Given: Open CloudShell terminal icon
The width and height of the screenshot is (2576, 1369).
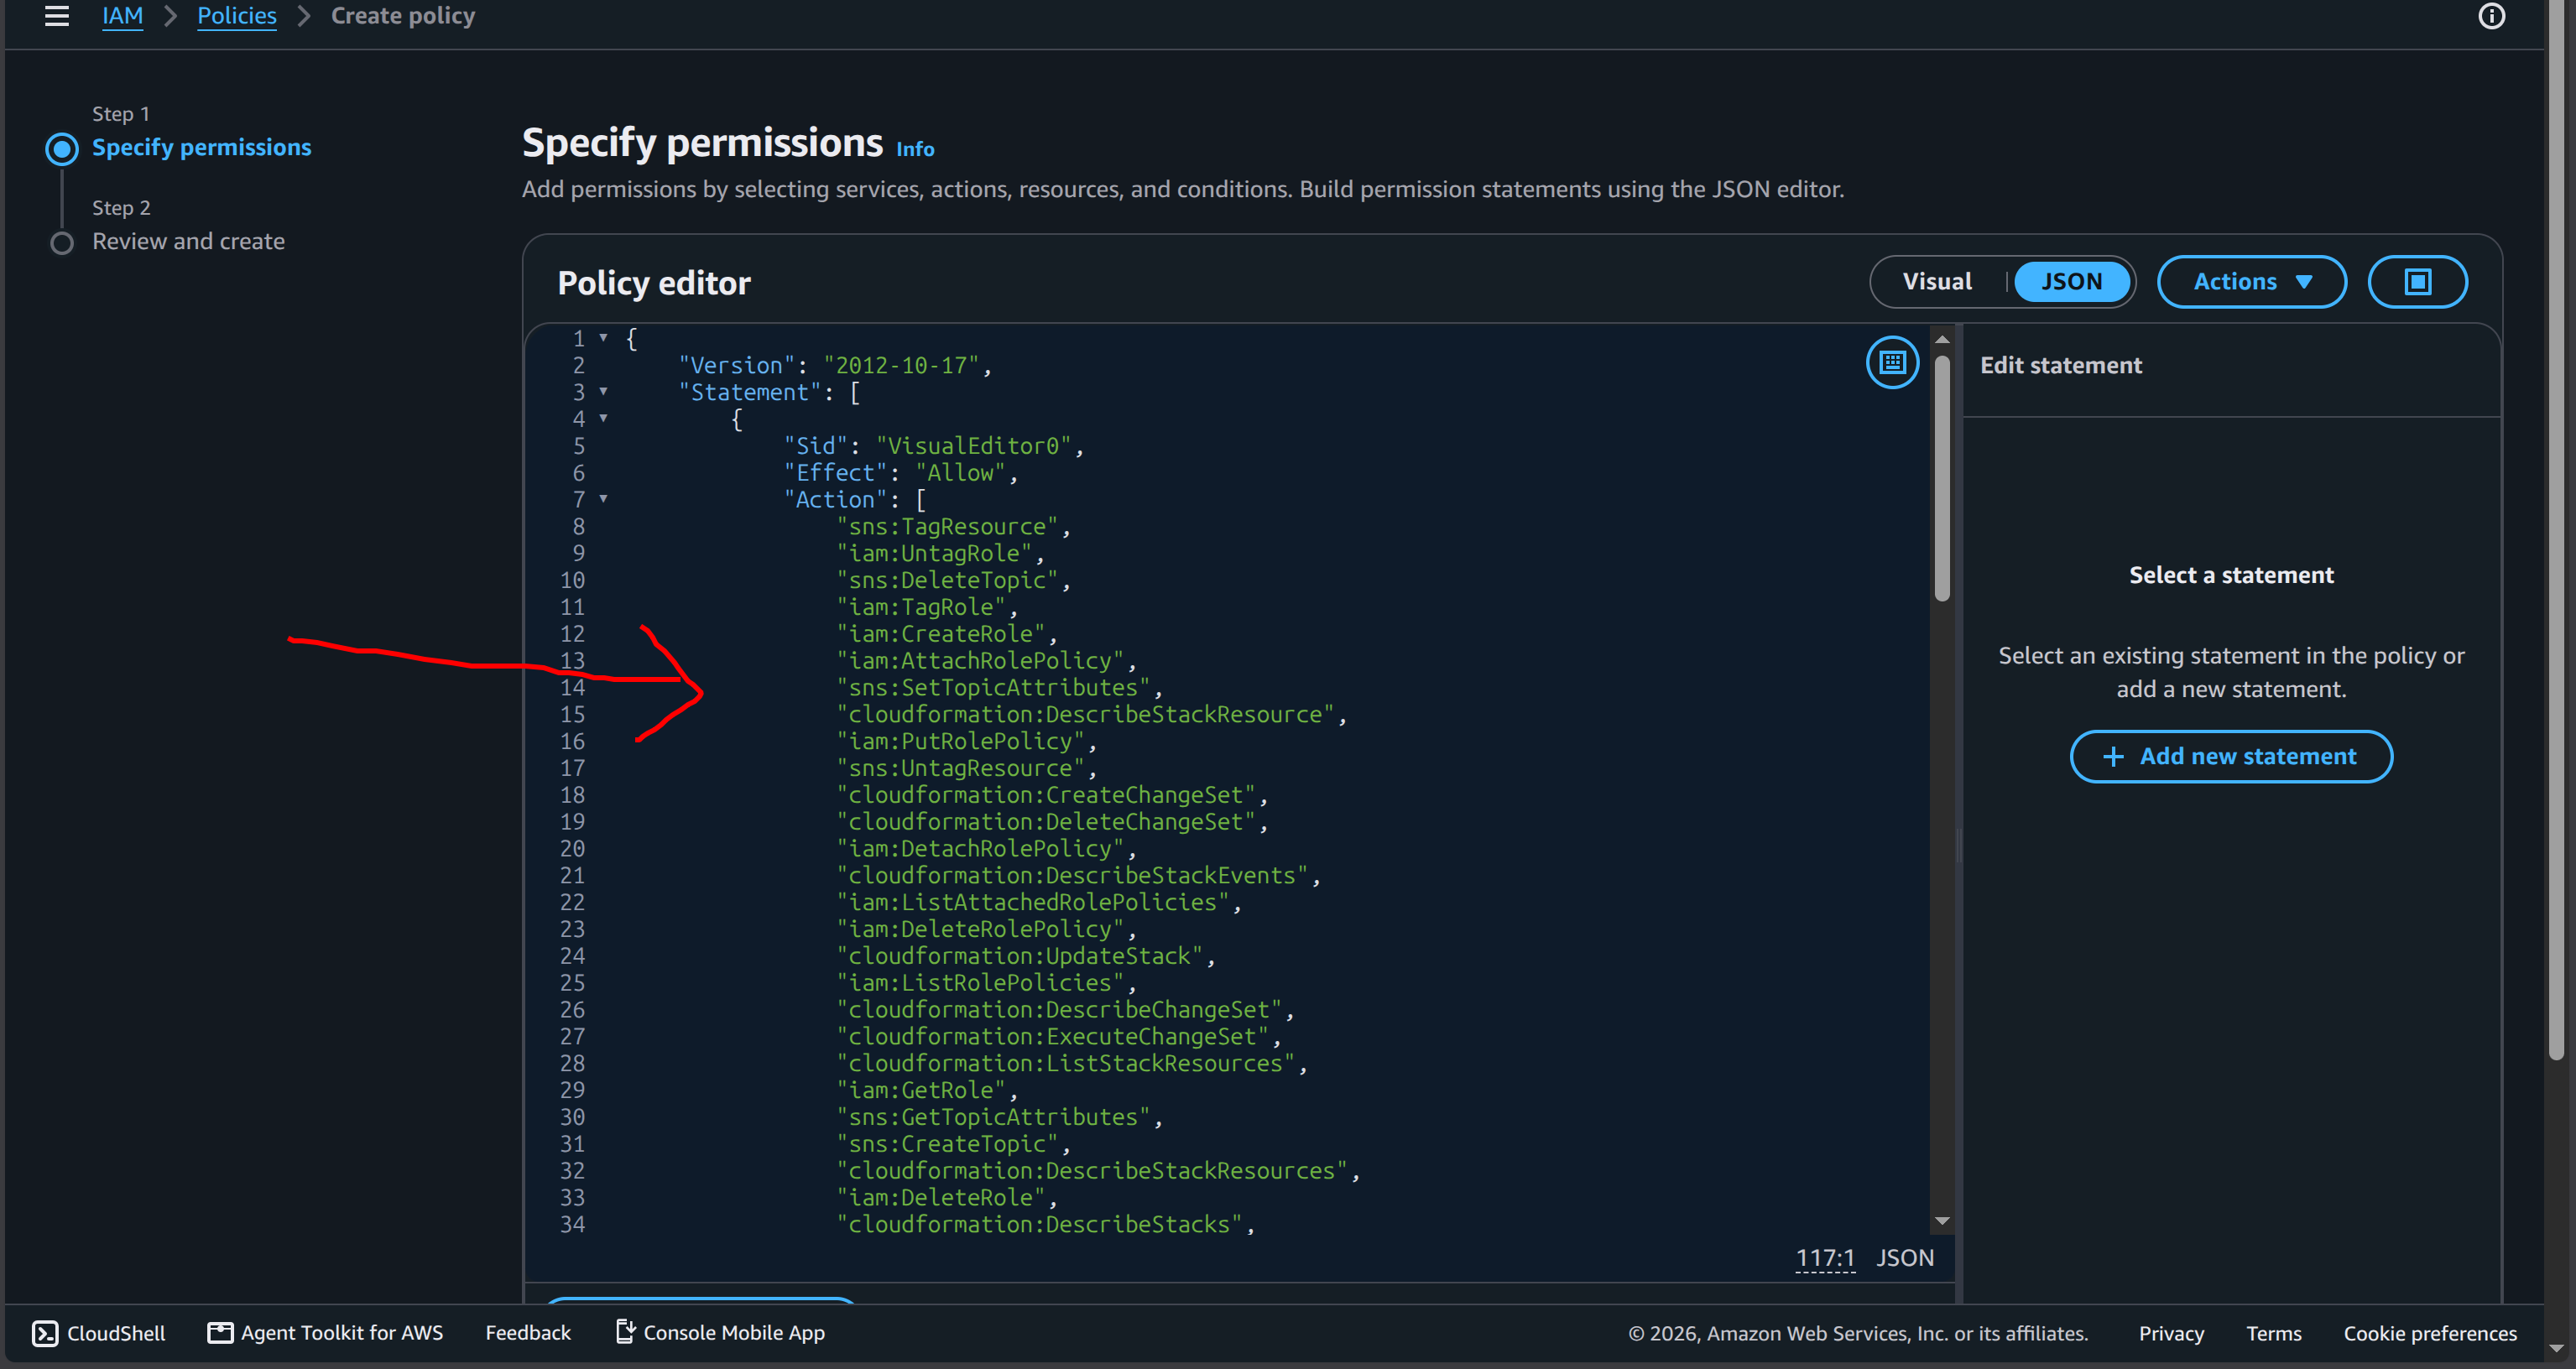Looking at the screenshot, I should click(45, 1333).
